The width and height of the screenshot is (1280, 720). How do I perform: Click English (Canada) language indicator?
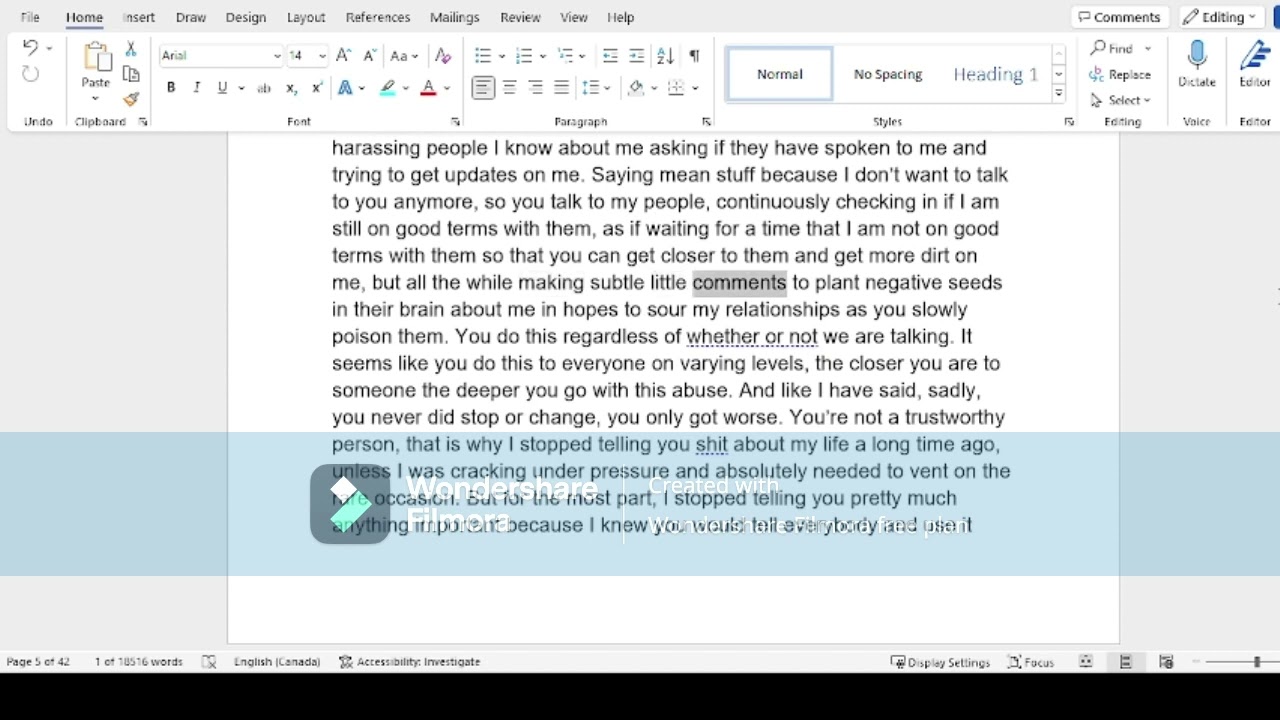click(277, 662)
